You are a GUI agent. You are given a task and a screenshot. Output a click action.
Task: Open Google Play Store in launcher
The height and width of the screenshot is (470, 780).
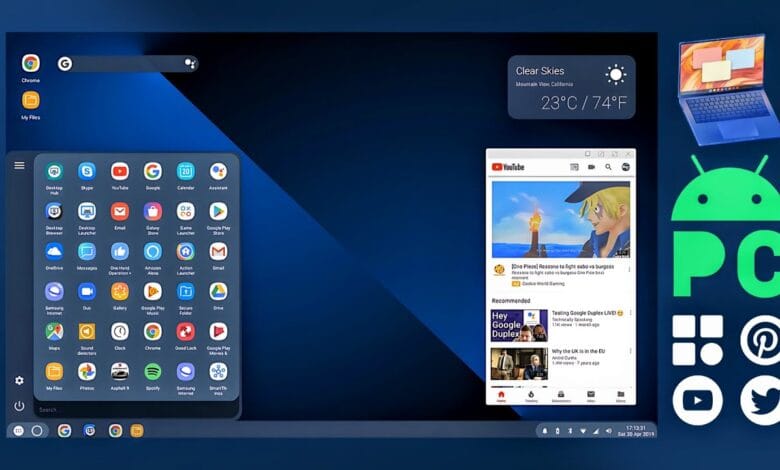tap(218, 211)
